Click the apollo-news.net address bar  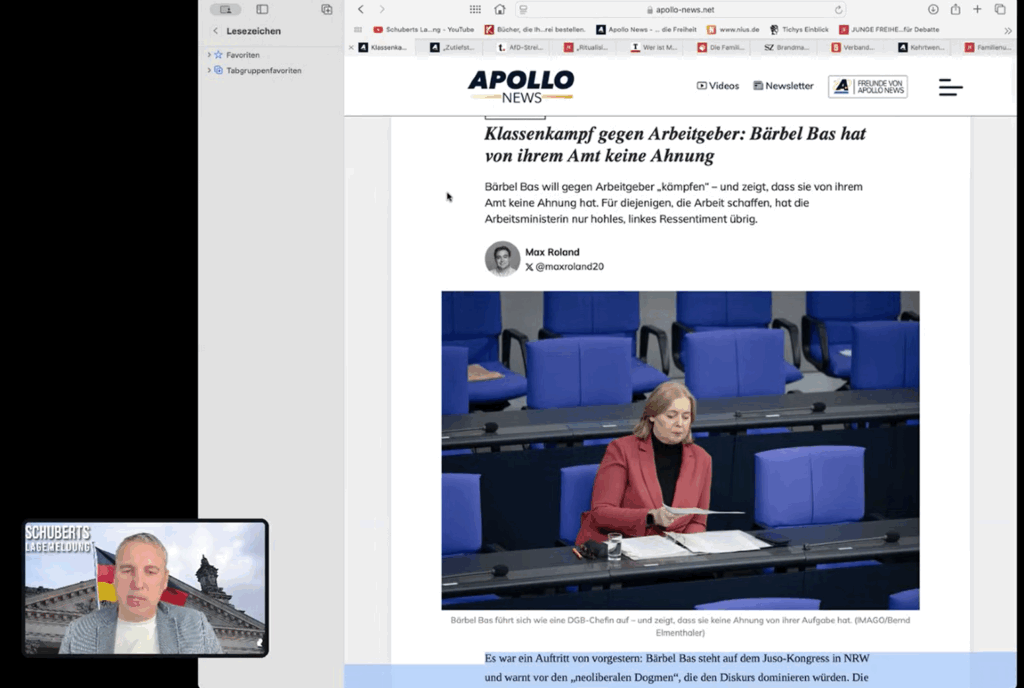pos(680,9)
